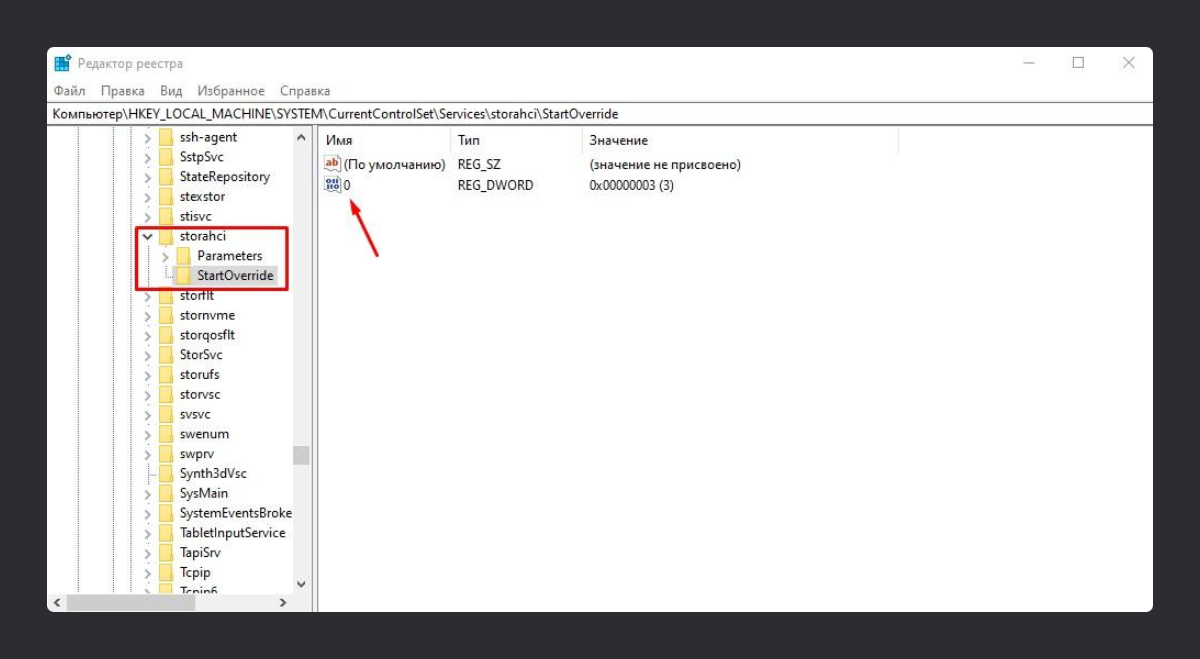
Task: Click the storufs folder icon
Action: coord(166,375)
